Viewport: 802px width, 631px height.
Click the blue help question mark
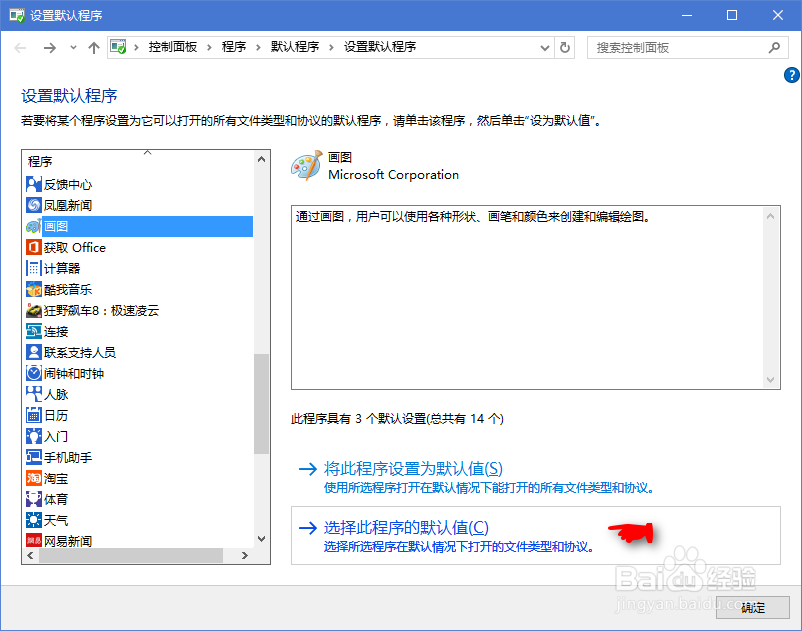pos(792,74)
